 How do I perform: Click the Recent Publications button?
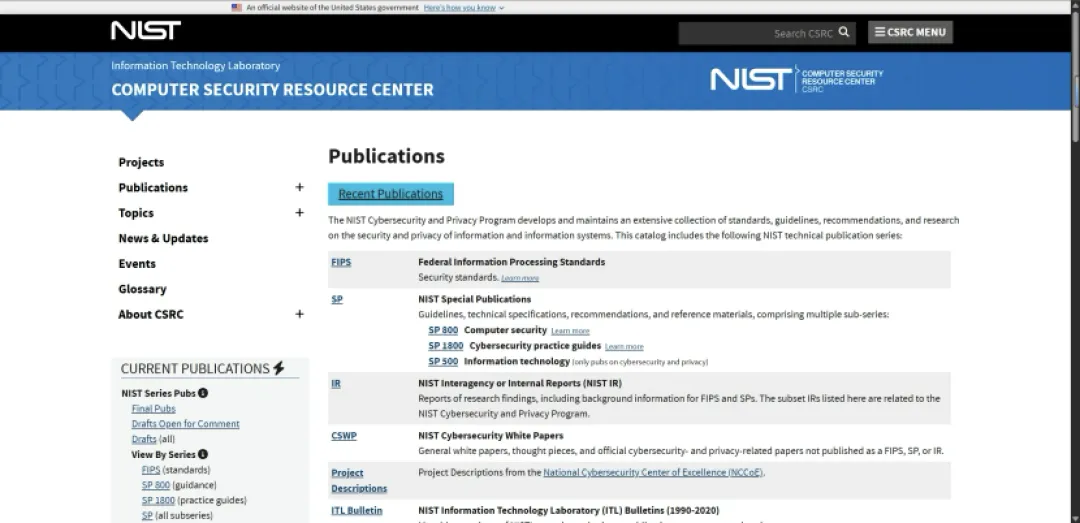391,194
